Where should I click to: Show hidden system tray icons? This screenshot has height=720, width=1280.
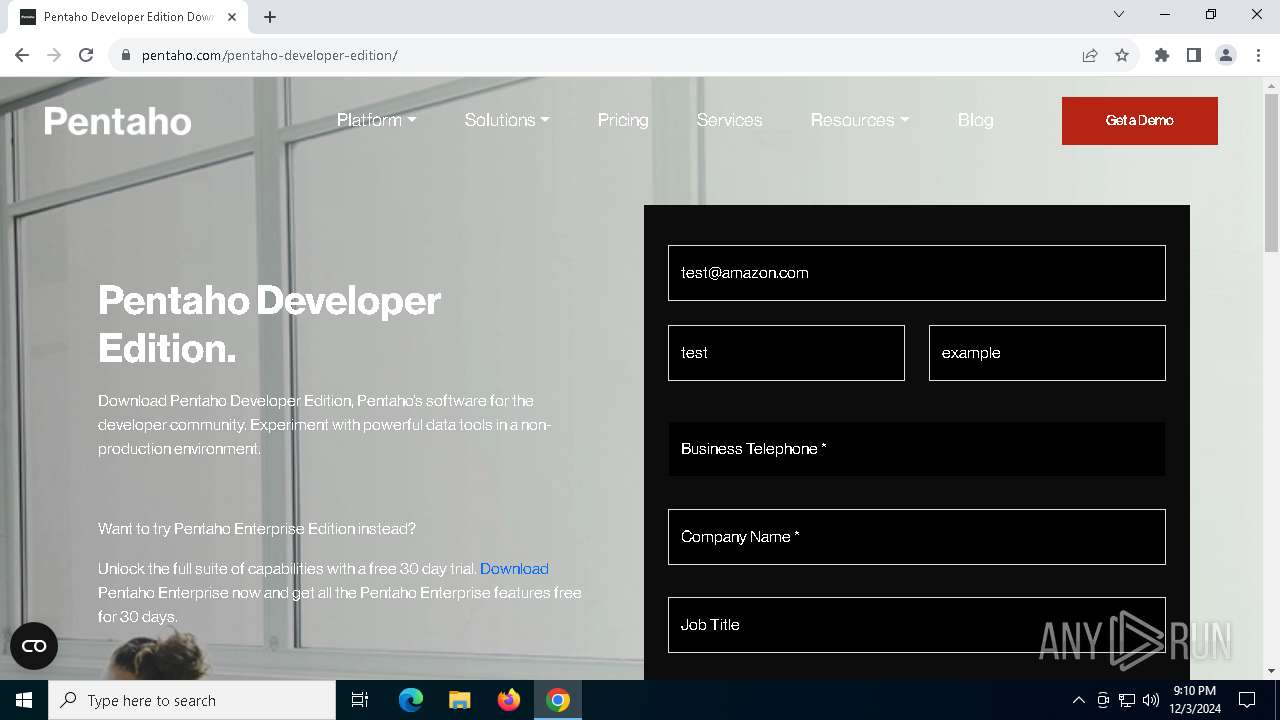tap(1078, 700)
